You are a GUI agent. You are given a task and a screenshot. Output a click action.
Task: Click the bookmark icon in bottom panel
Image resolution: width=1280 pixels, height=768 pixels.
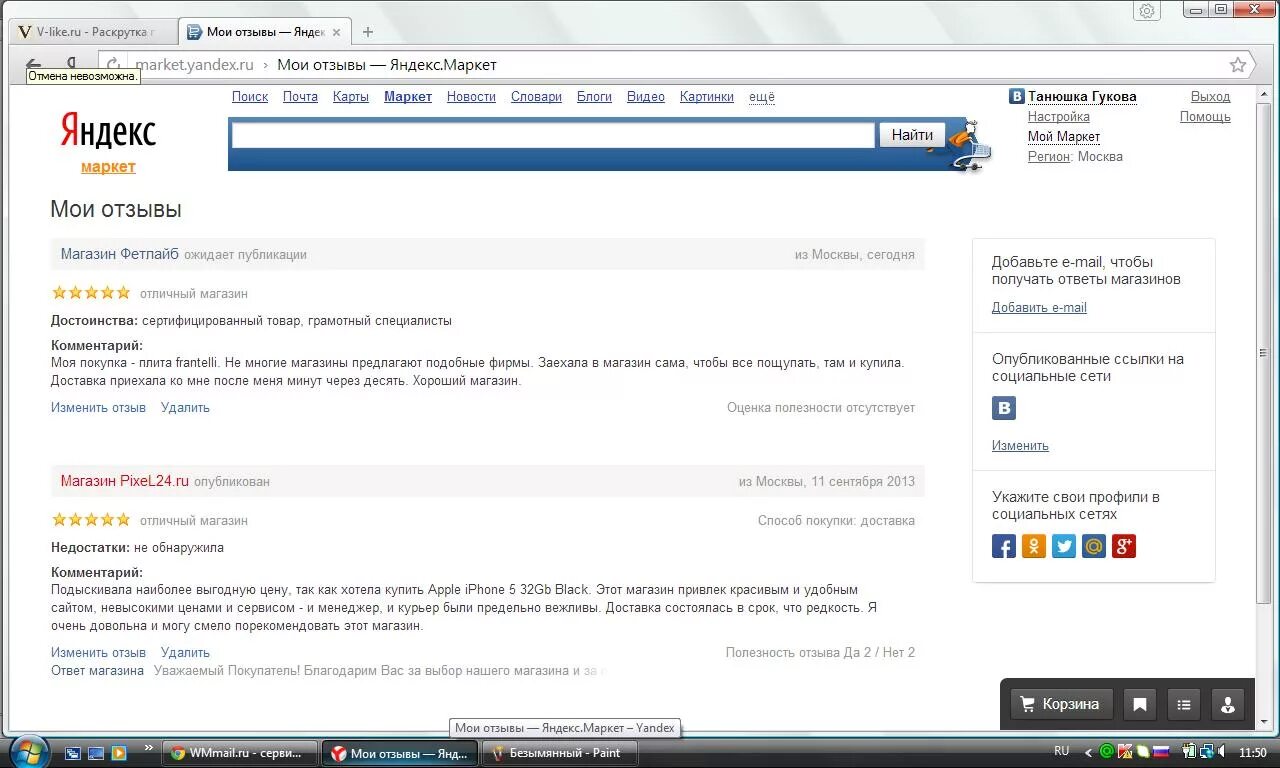click(1140, 704)
